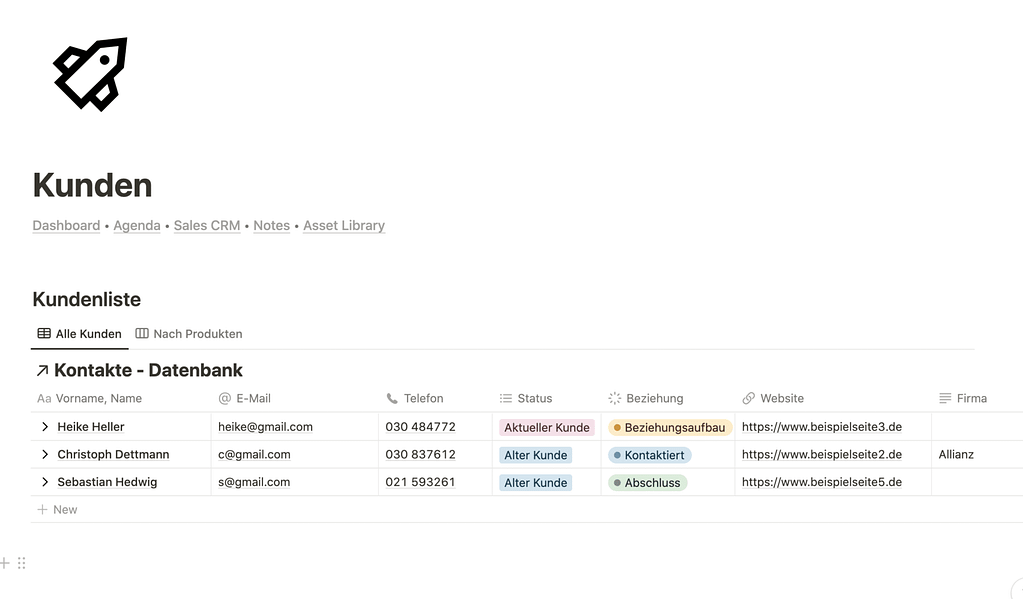Click the Telefon column header
Viewport: 1023px width, 599px height.
point(423,398)
